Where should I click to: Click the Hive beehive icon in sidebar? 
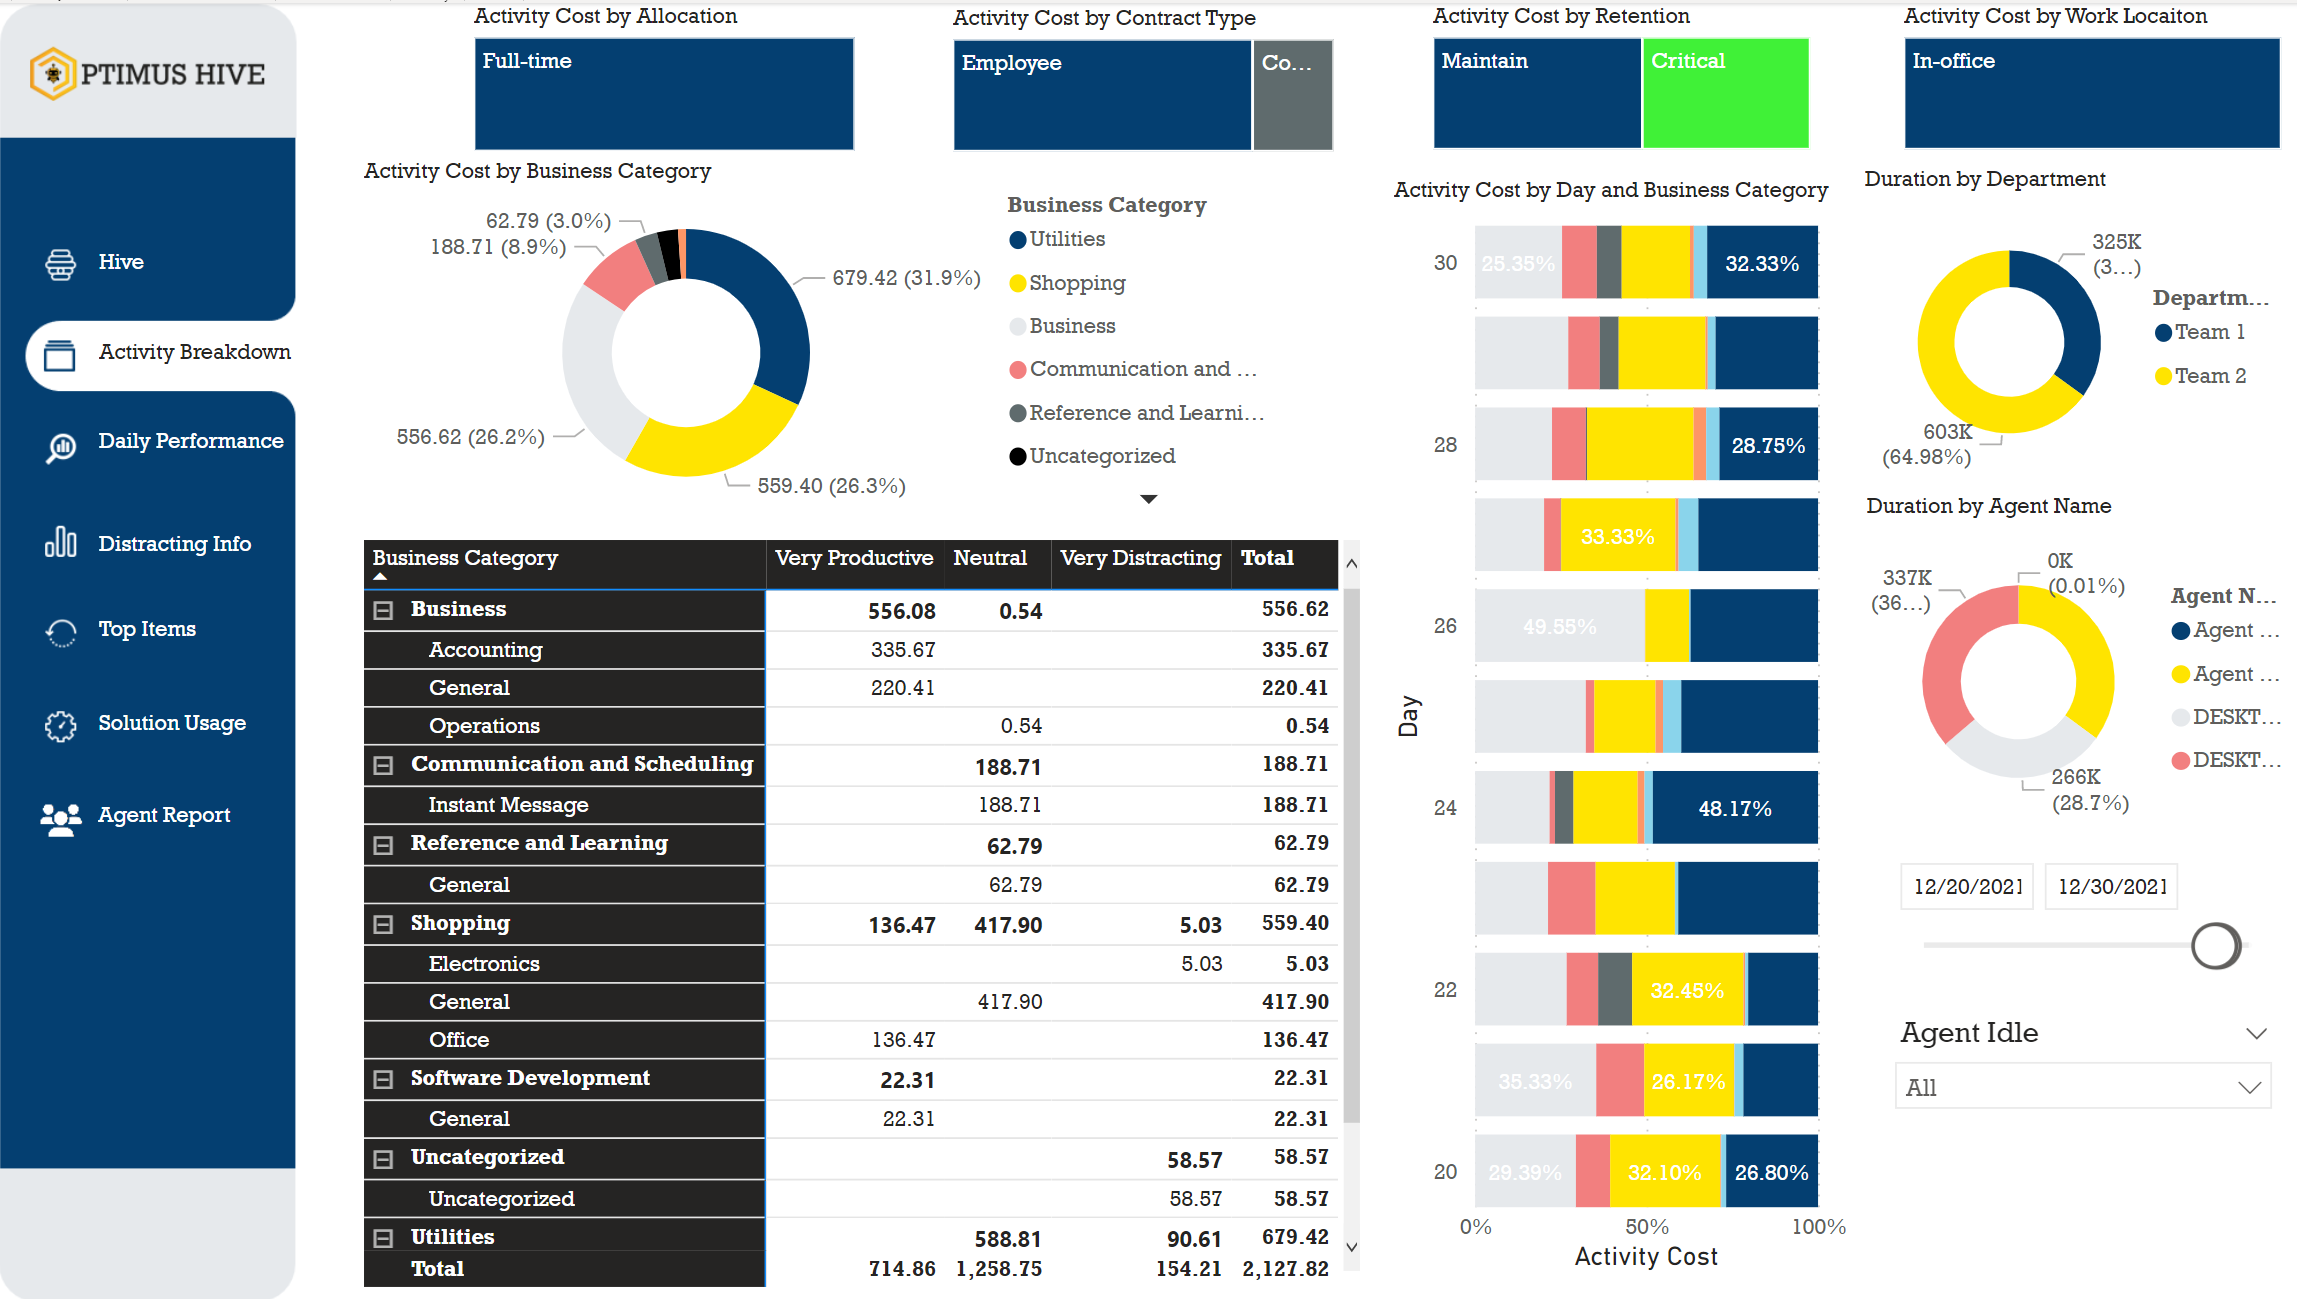[x=60, y=264]
